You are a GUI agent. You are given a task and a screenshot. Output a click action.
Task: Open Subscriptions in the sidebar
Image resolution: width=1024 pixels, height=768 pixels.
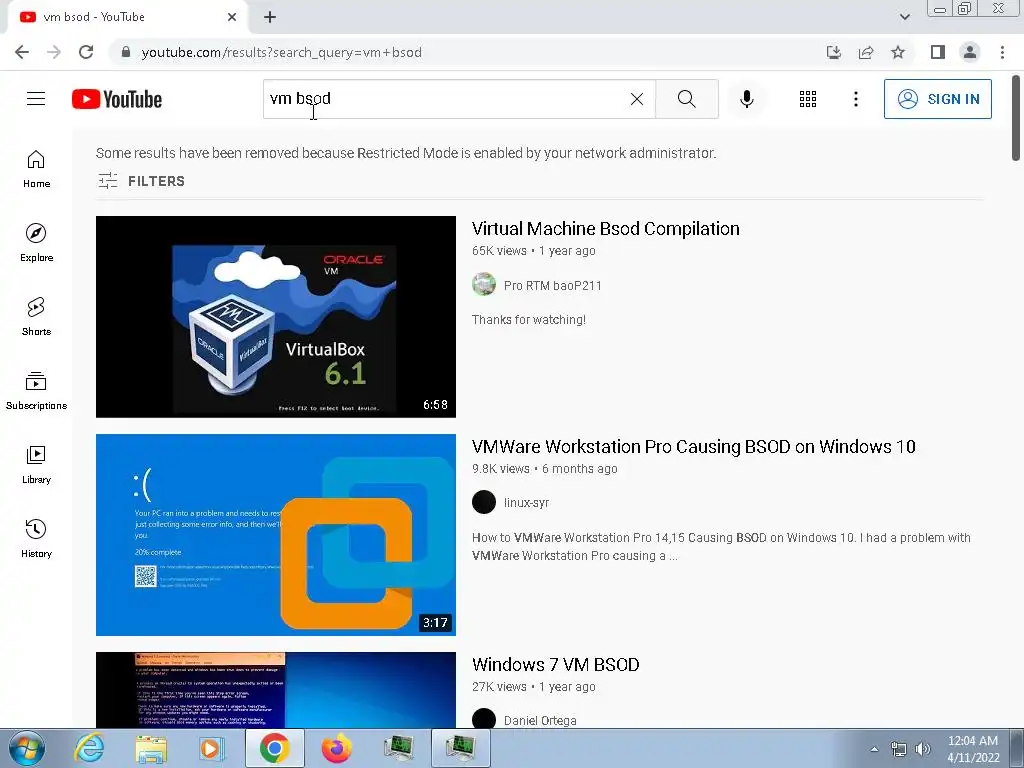click(37, 391)
